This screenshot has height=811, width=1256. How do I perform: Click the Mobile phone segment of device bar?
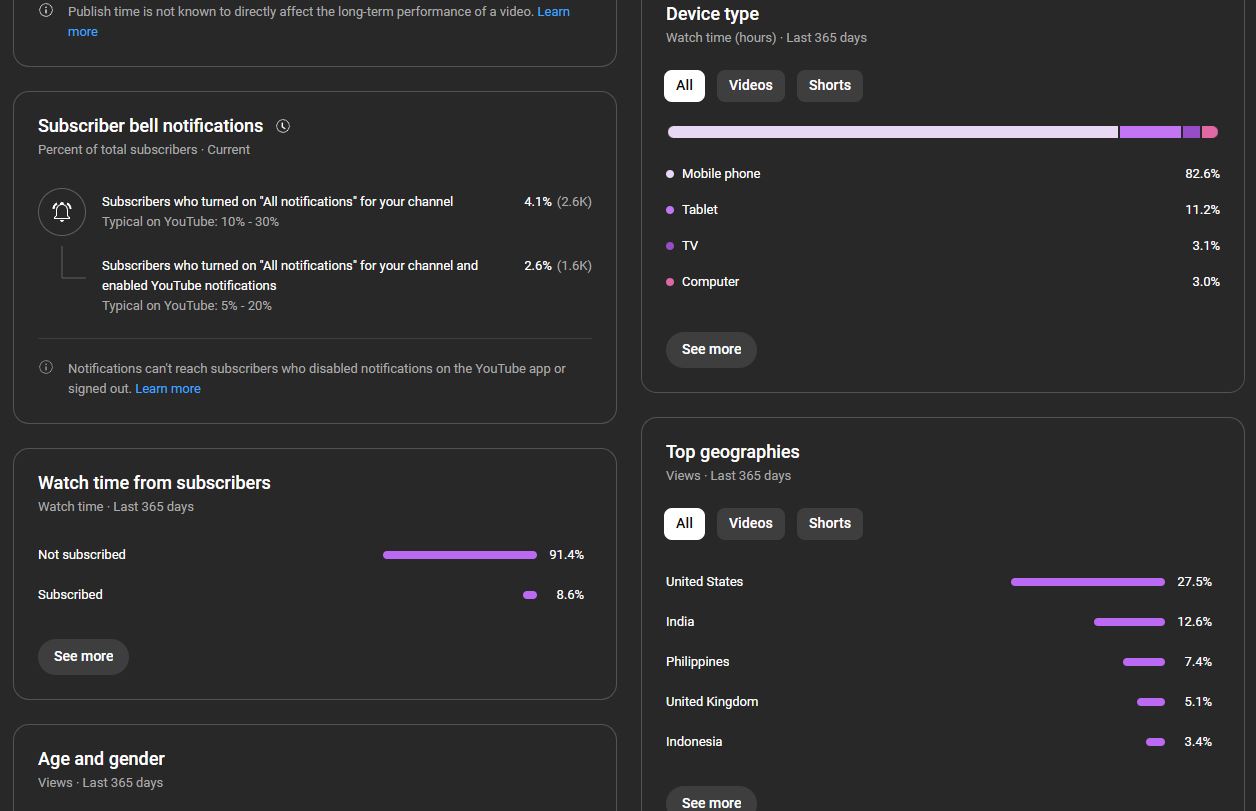[x=893, y=132]
